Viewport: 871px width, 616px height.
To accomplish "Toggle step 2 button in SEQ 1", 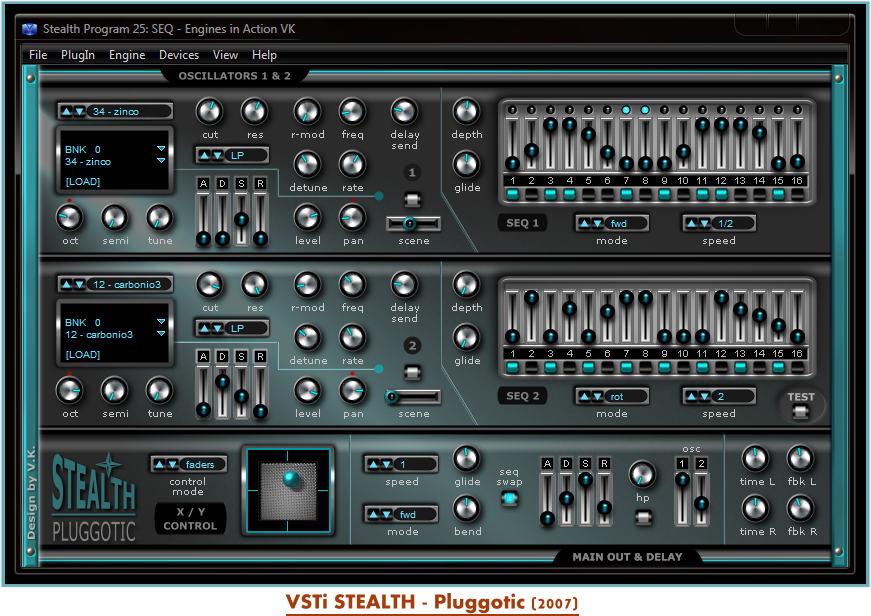I will 531,195.
